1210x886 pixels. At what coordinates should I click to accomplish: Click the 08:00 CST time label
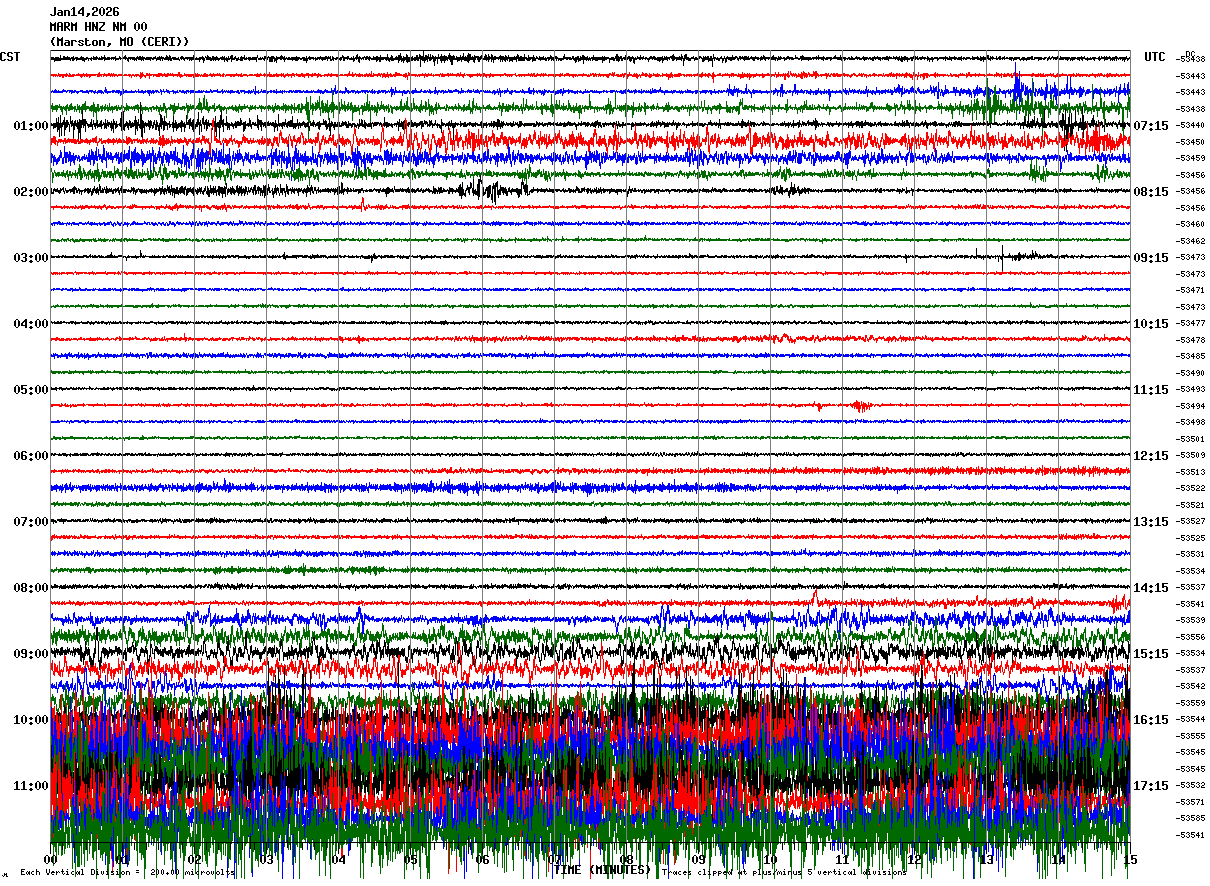(31, 587)
